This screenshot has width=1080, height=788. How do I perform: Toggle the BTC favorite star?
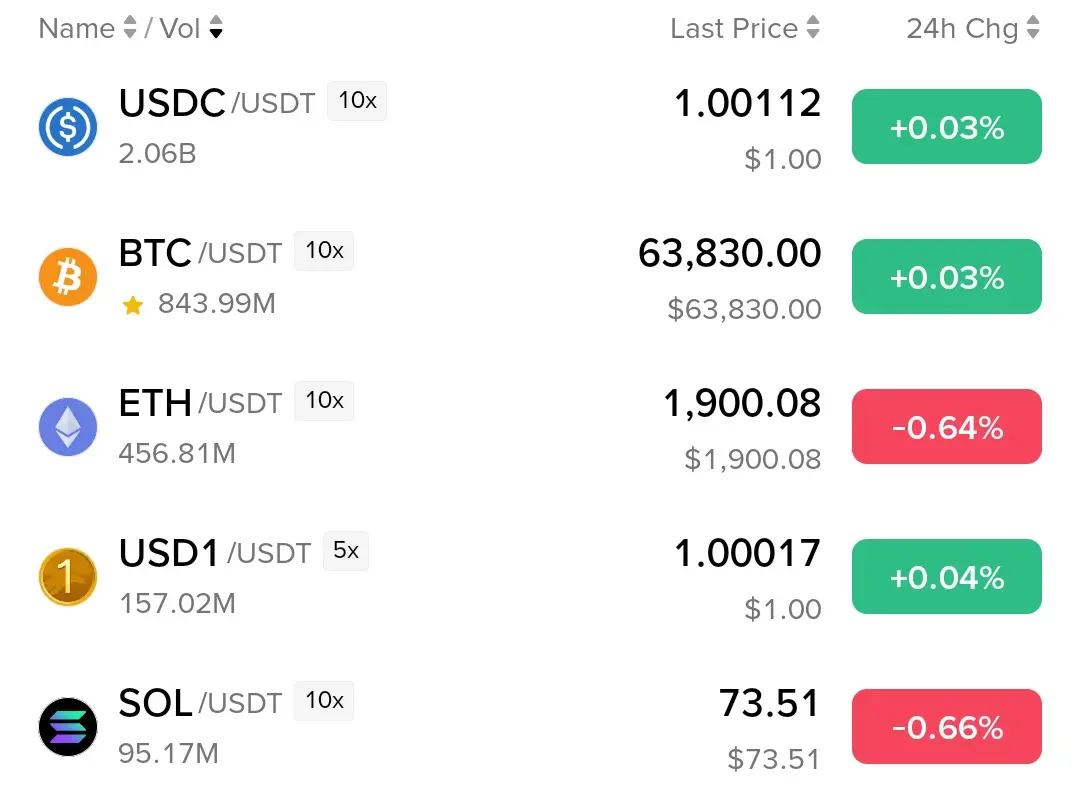coord(132,304)
